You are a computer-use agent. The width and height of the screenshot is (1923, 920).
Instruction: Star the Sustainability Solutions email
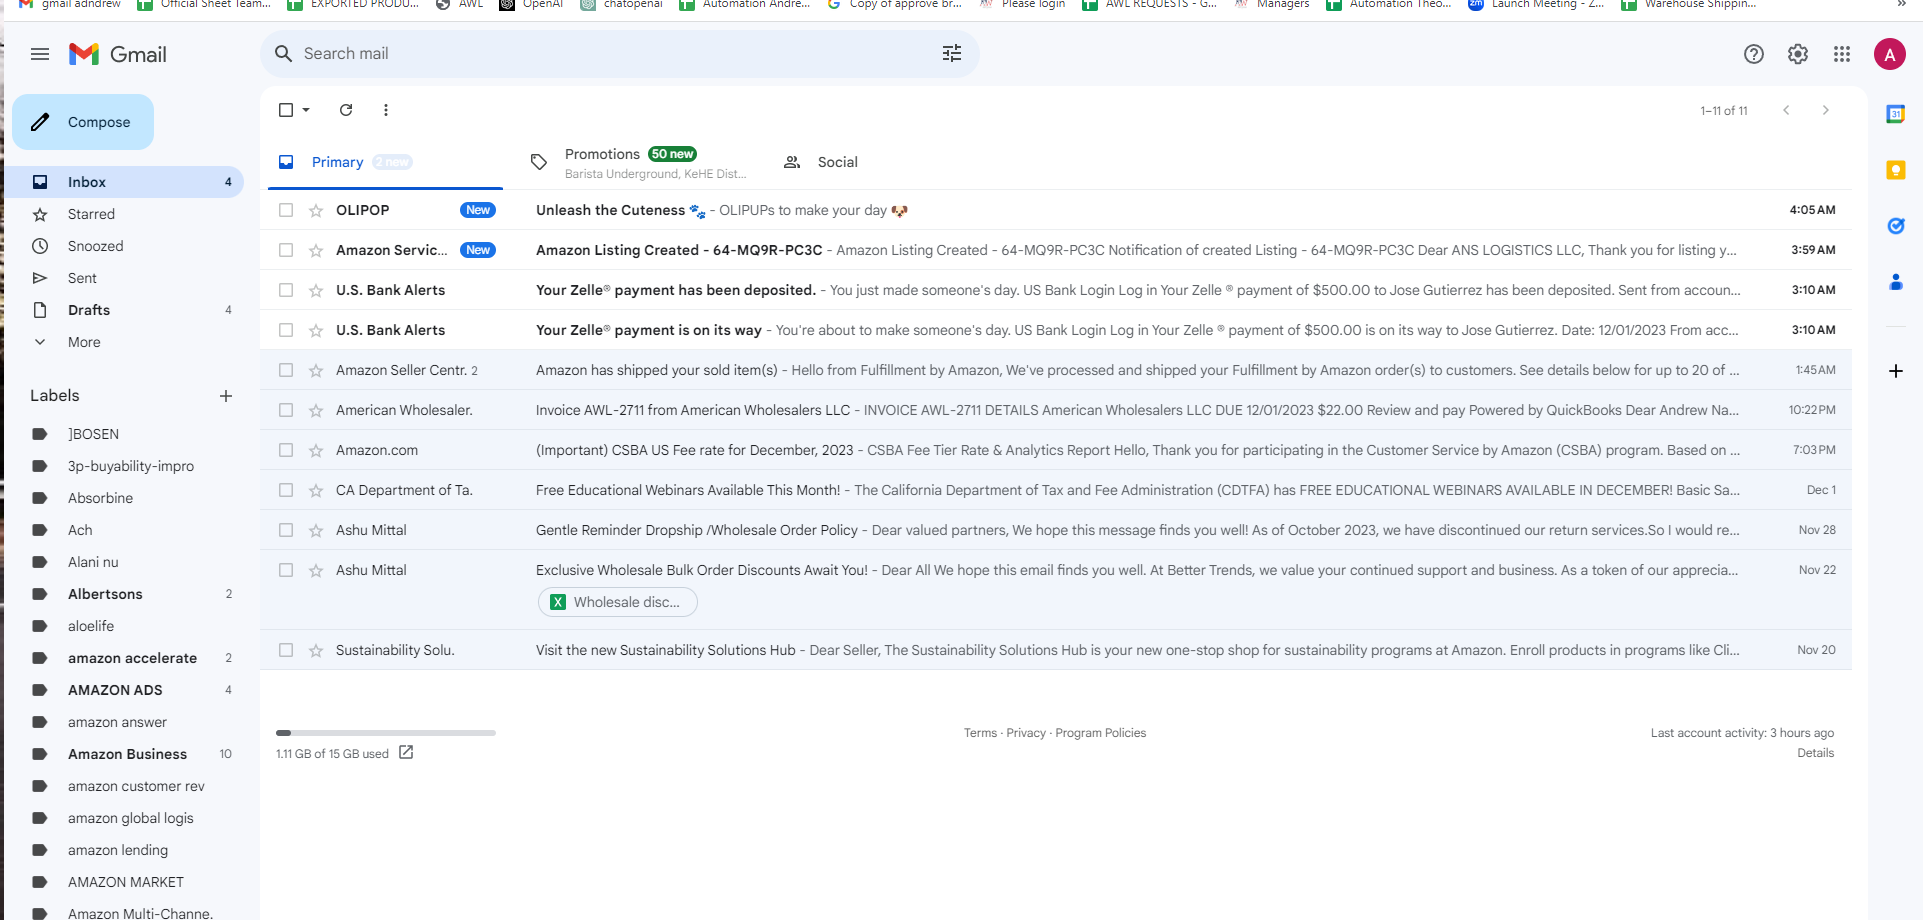(316, 650)
